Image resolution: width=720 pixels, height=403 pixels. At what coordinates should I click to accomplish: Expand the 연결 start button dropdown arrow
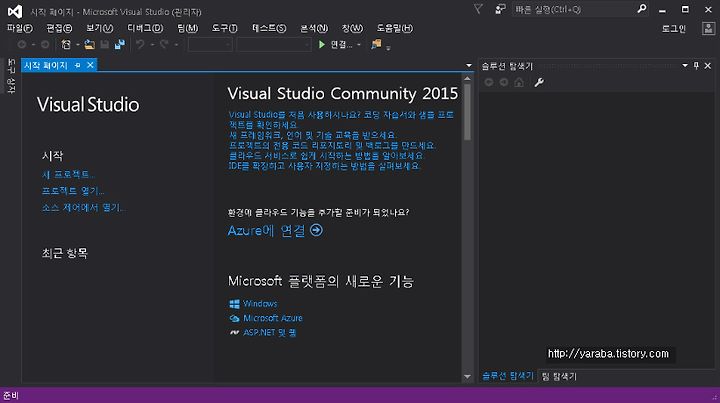coord(359,45)
